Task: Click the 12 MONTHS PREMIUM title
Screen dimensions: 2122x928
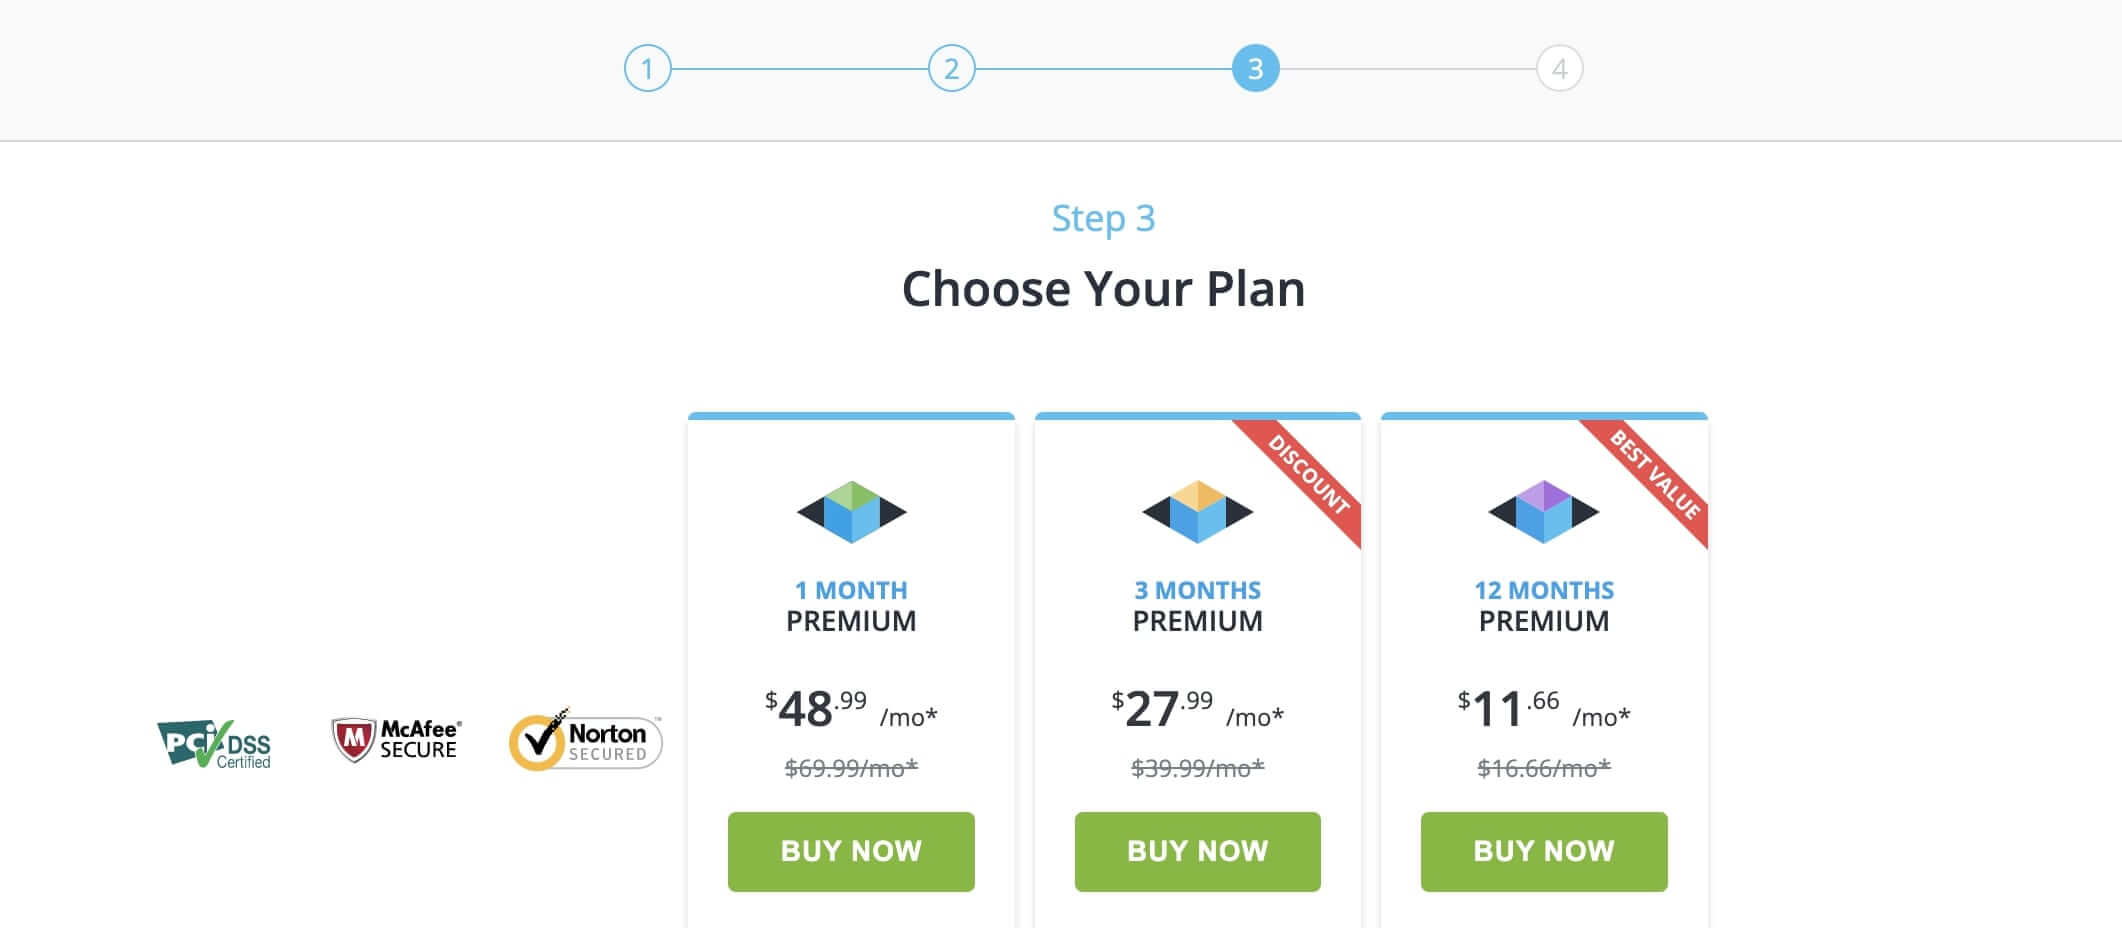Action: pos(1543,606)
